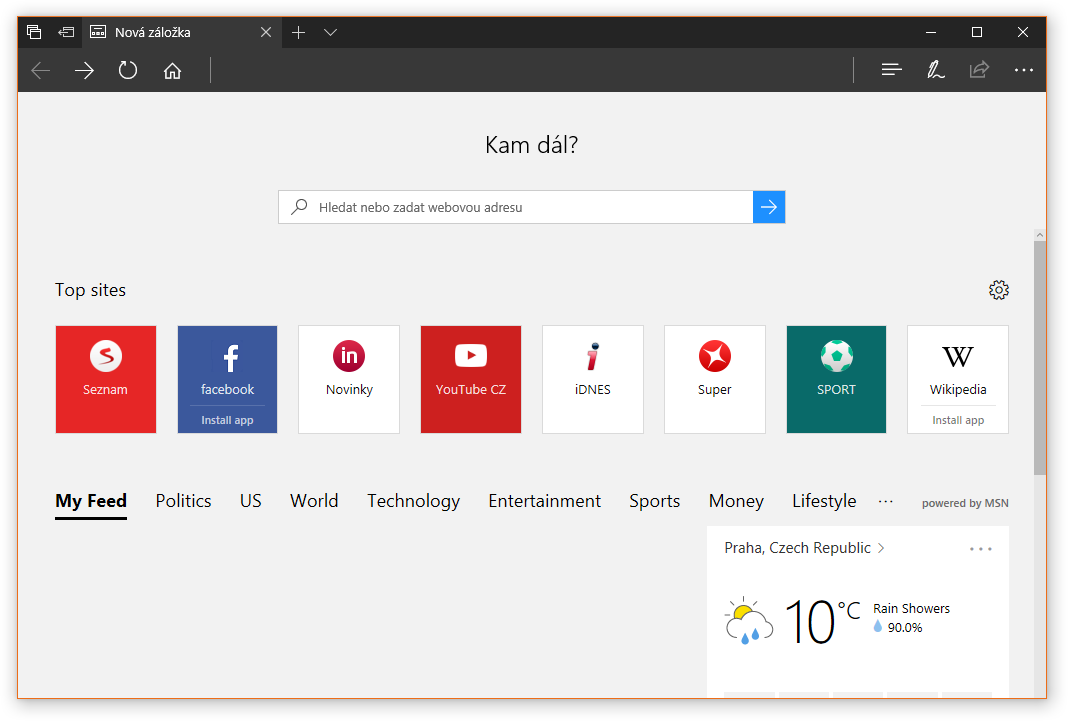Expand tab previews chevron
Screen dimensions: 1068x721
click(x=330, y=32)
